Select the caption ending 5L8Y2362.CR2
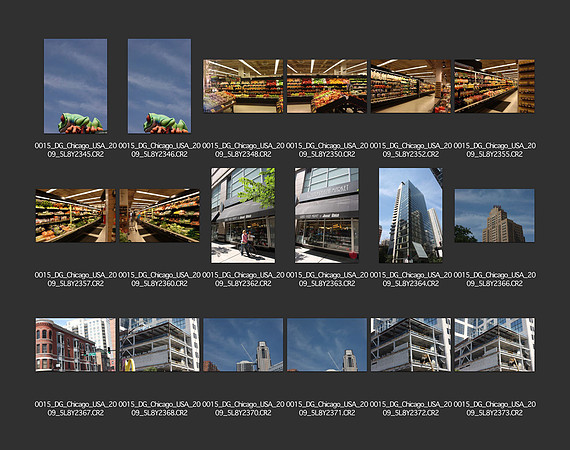Screen dimensions: 570x450 coord(243,279)
